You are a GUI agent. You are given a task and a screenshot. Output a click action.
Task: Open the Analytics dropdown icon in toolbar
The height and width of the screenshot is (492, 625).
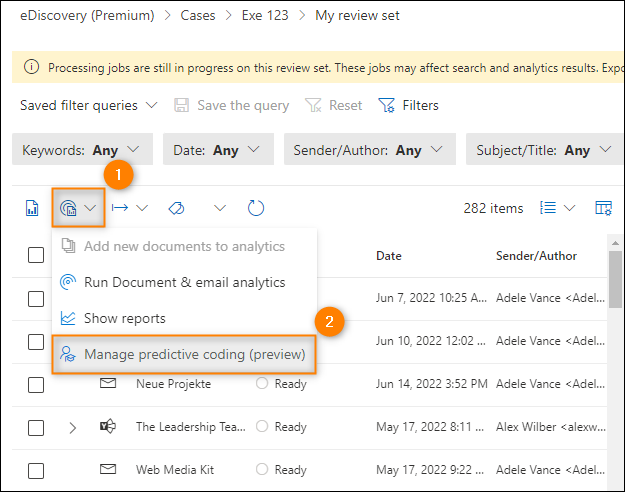click(x=68, y=208)
